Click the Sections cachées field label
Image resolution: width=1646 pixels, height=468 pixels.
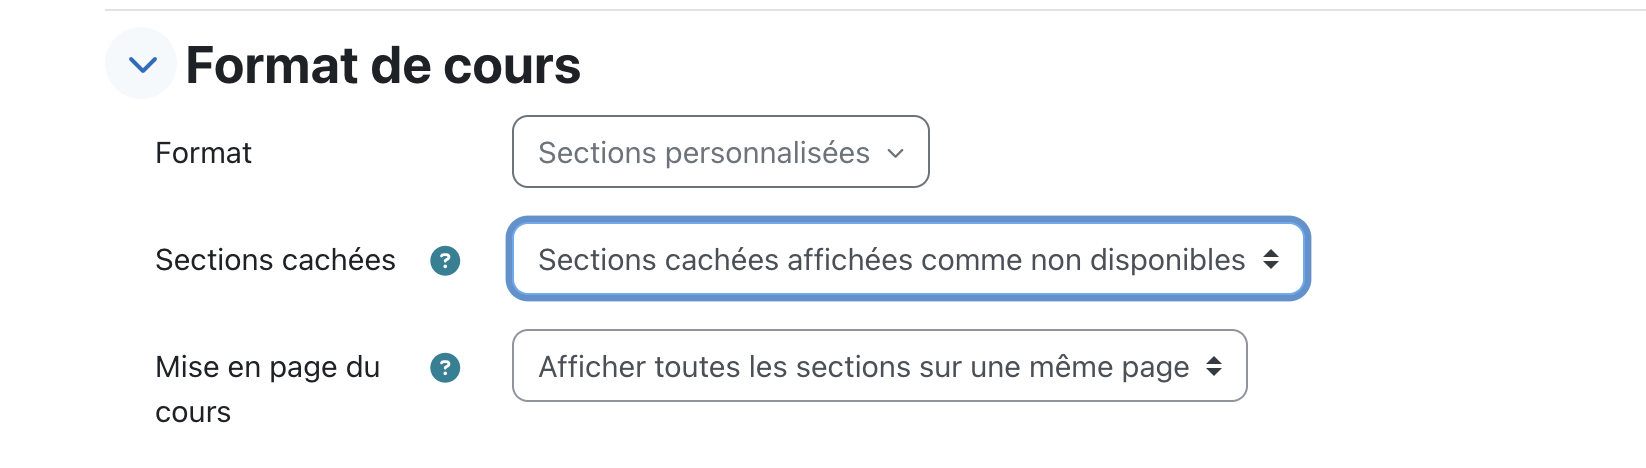[x=275, y=260]
